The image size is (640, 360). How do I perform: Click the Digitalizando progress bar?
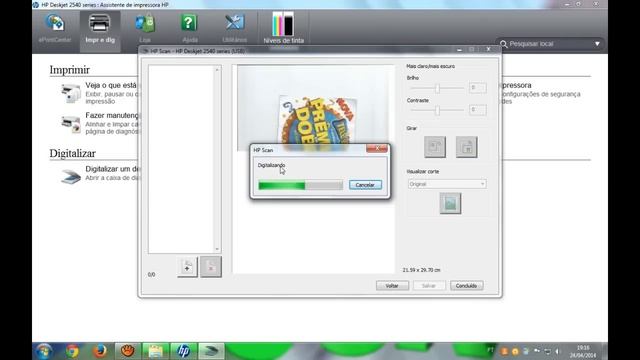click(x=300, y=186)
